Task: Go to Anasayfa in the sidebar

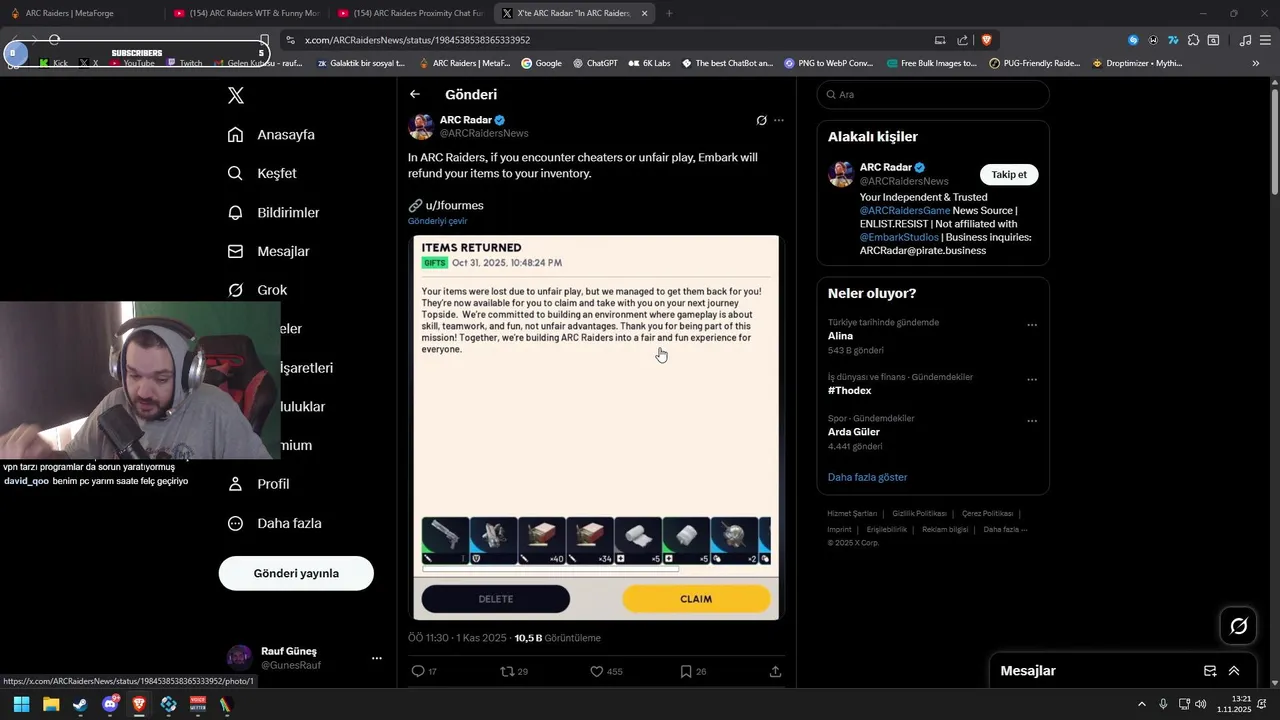Action: 271,134
